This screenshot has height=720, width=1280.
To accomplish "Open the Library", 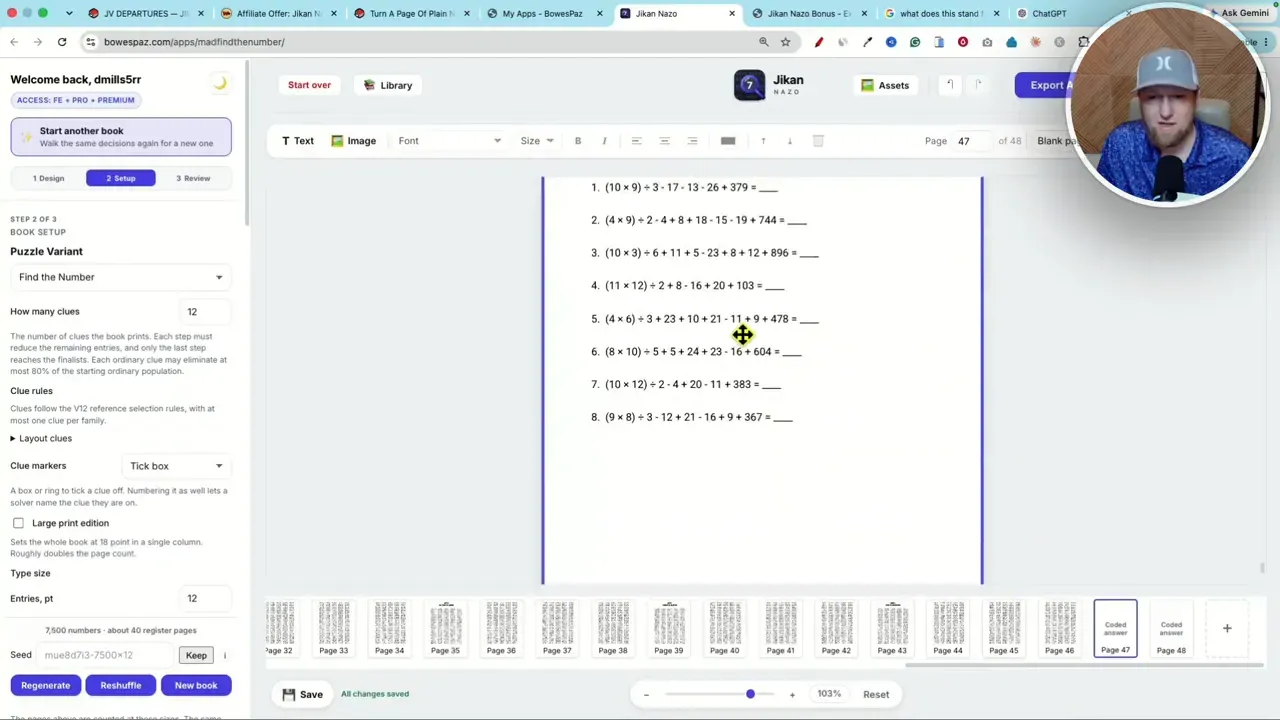I will click(x=388, y=85).
